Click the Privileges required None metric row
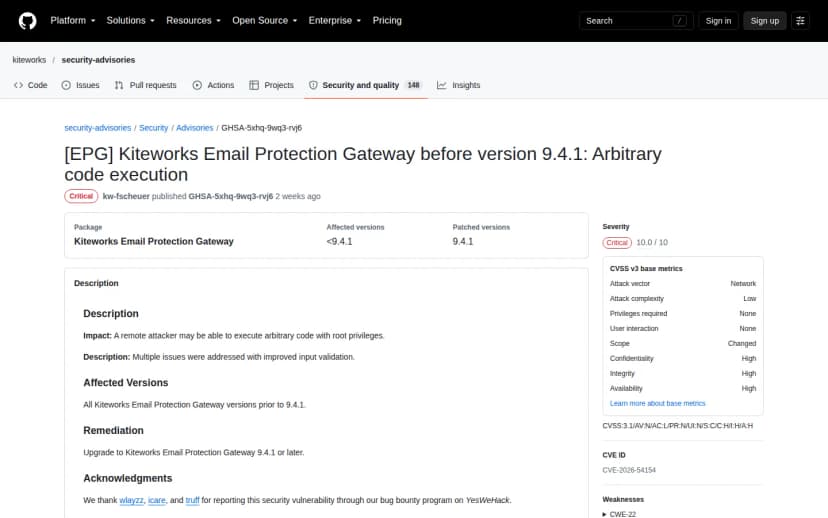 (683, 314)
